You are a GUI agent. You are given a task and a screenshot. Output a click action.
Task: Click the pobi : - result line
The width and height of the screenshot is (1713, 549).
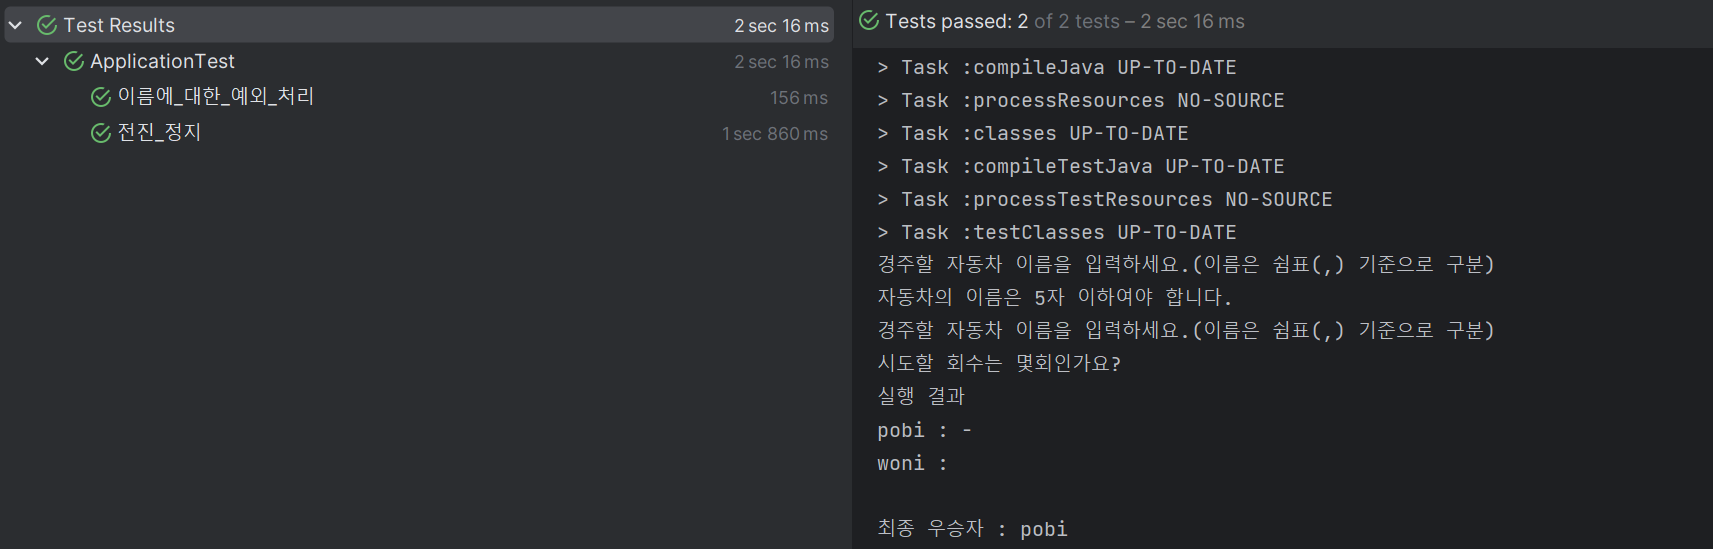pos(924,430)
